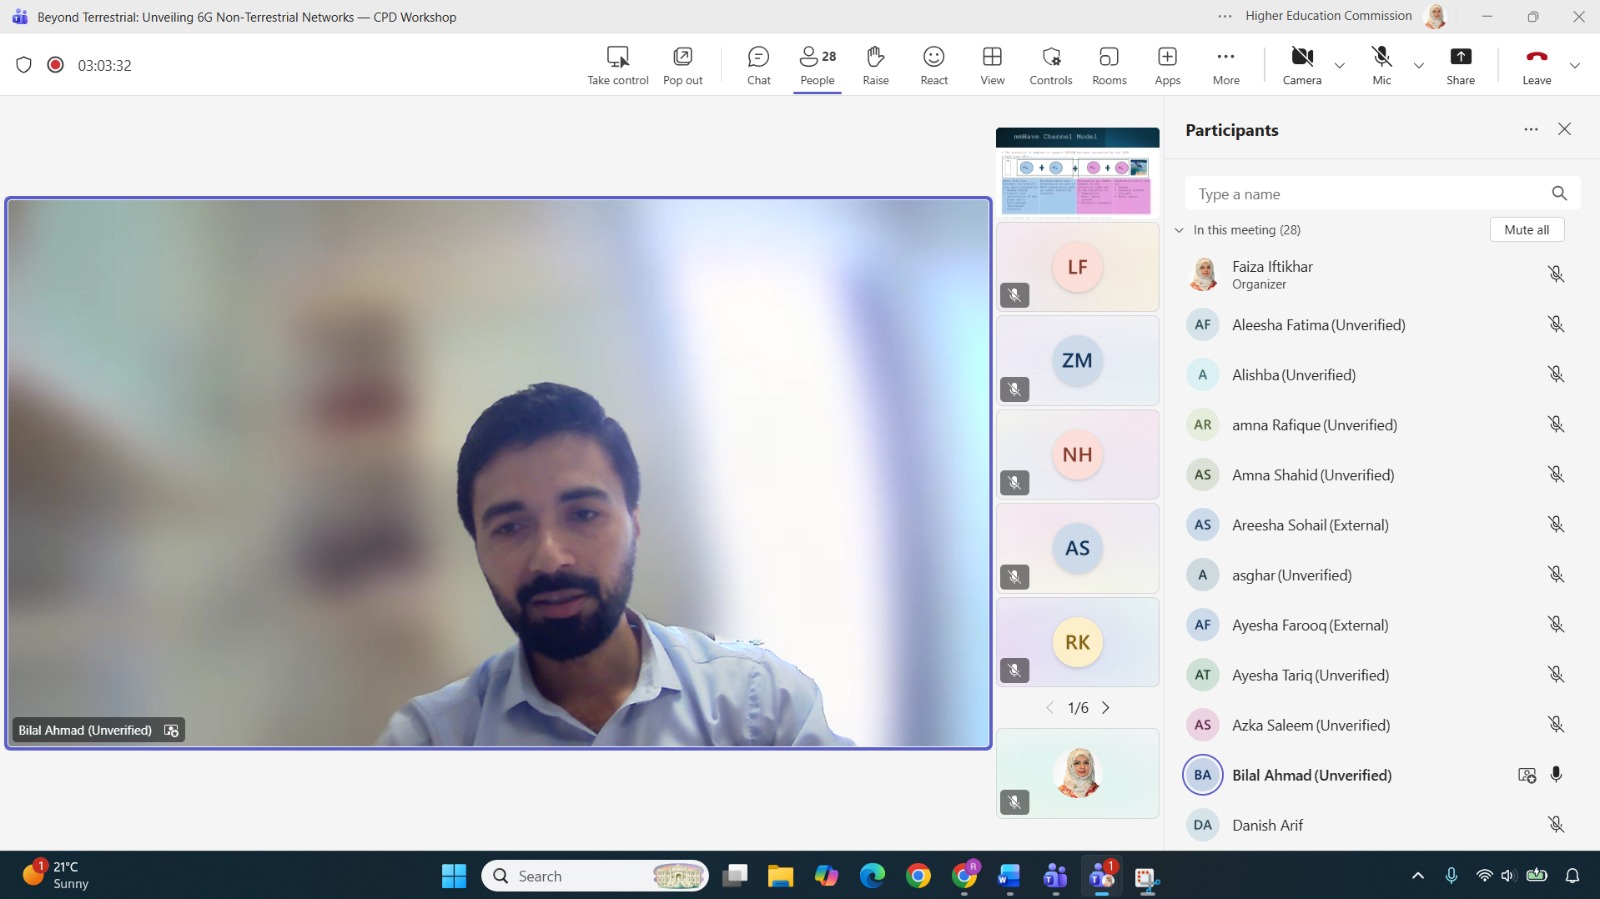
Task: Open the Leave options dropdown arrow
Action: coord(1575,66)
